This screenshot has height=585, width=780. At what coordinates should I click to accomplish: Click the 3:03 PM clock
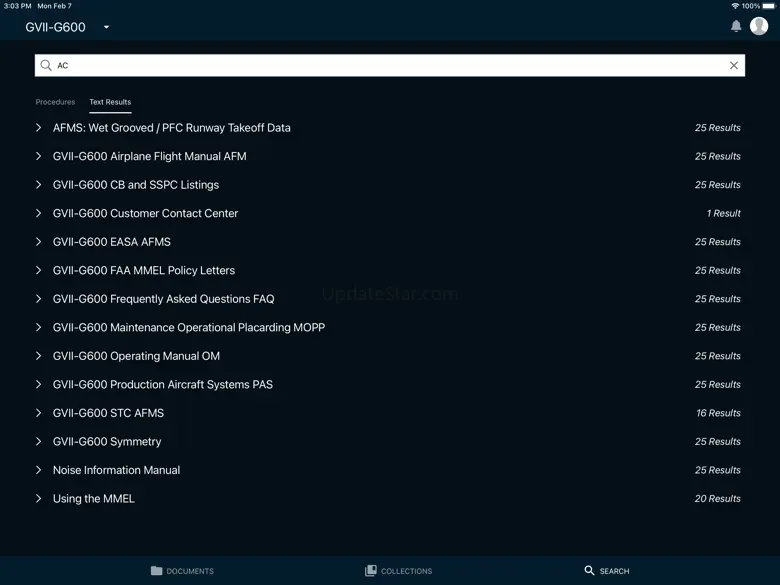[17, 6]
